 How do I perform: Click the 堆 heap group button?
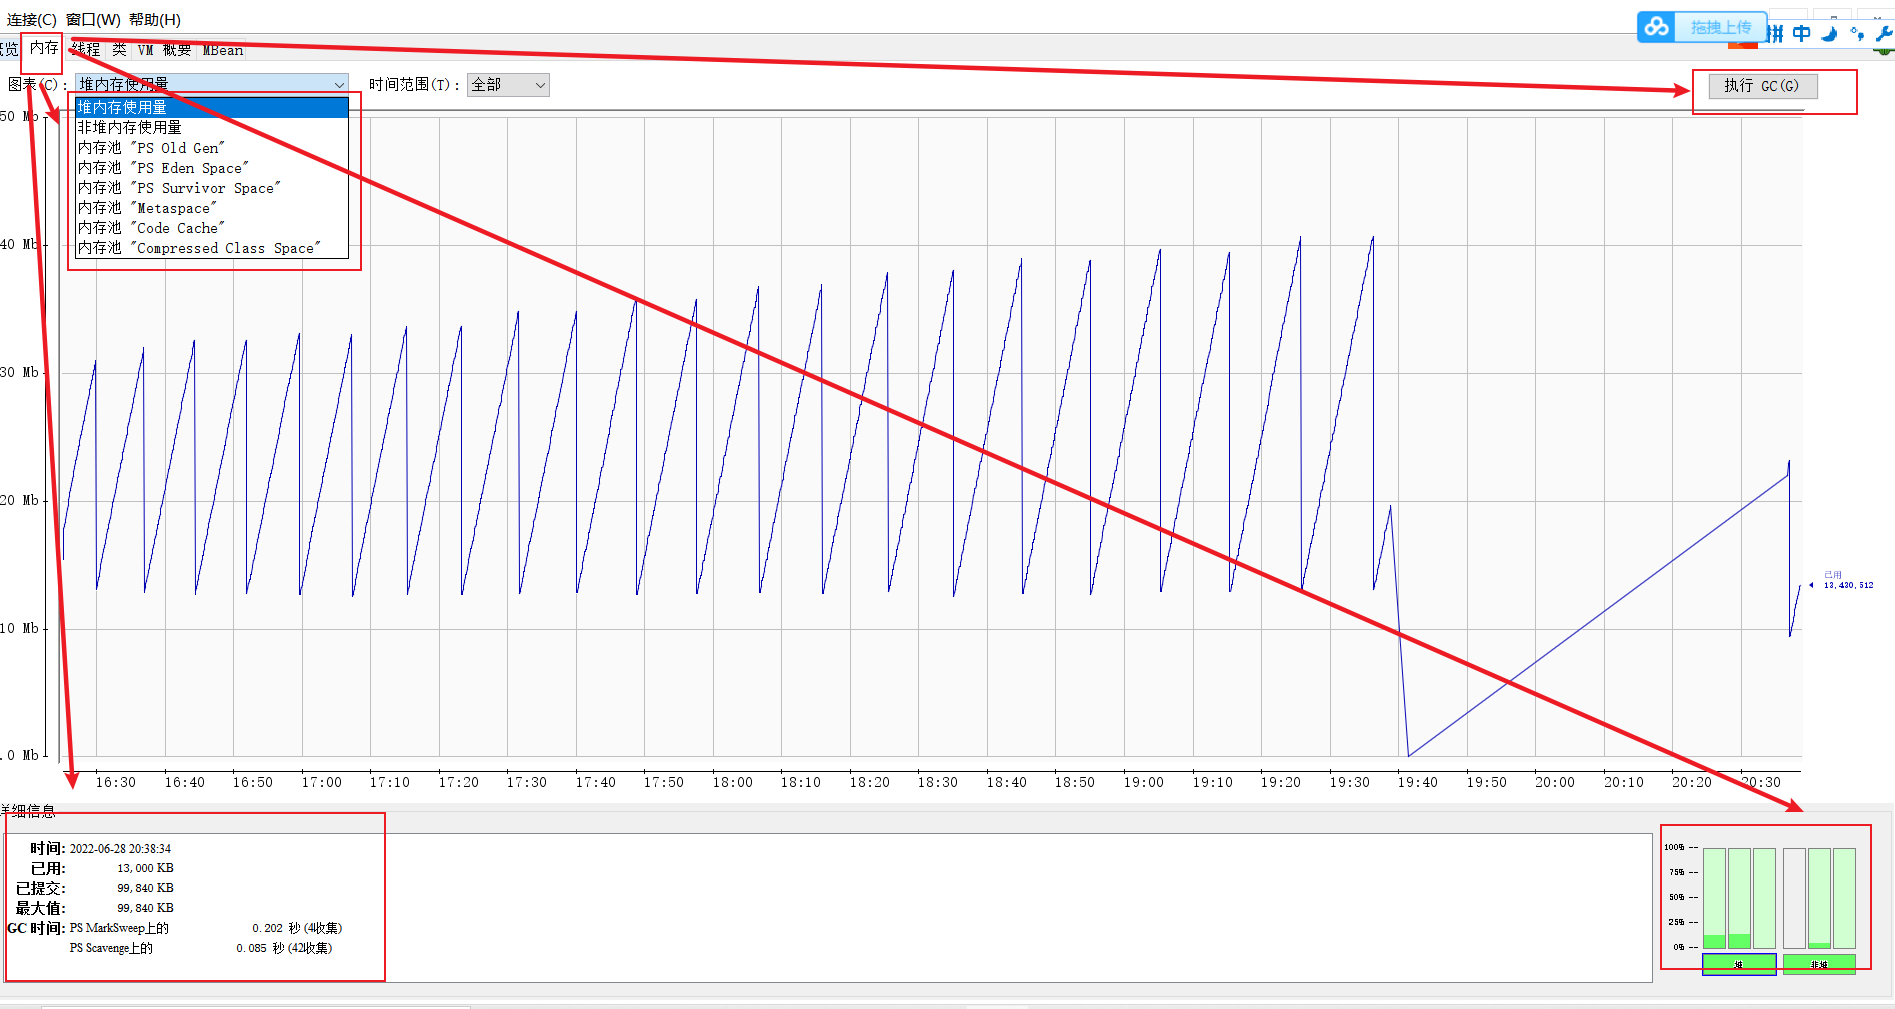click(x=1739, y=964)
